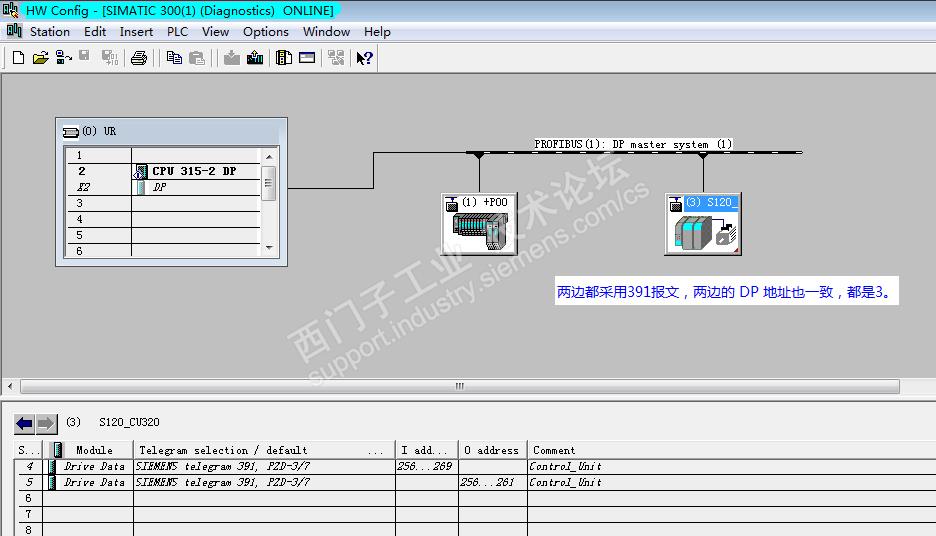Image resolution: width=936 pixels, height=536 pixels.
Task: Select empty rack slot 3
Action: click(162, 204)
